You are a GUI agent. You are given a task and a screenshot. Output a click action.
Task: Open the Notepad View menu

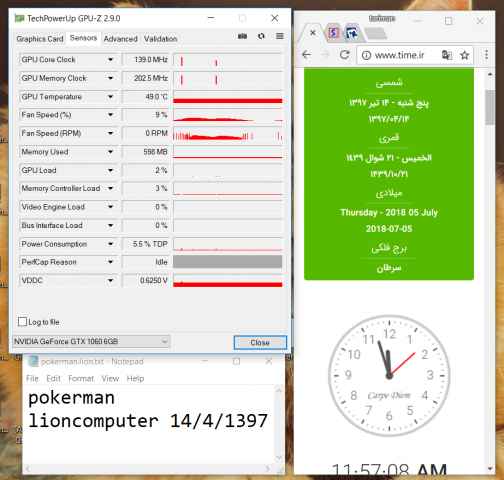[x=110, y=378]
